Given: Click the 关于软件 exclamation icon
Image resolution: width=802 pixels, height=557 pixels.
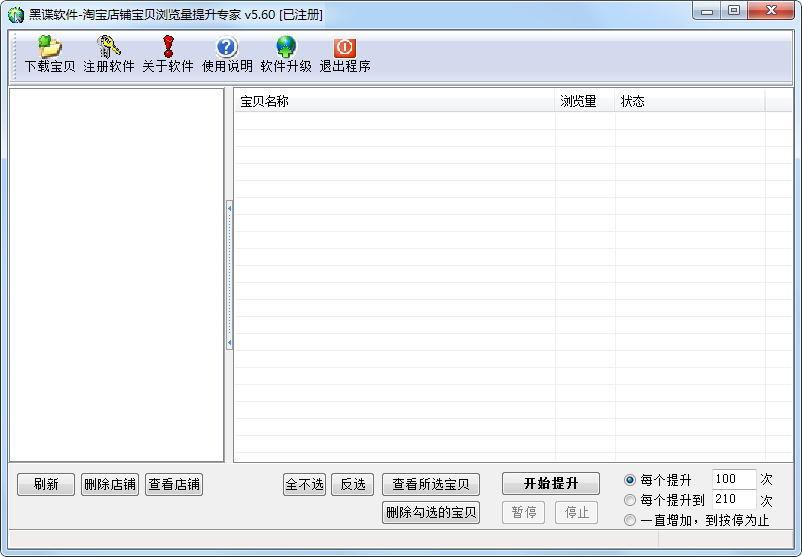Looking at the screenshot, I should pos(167,47).
